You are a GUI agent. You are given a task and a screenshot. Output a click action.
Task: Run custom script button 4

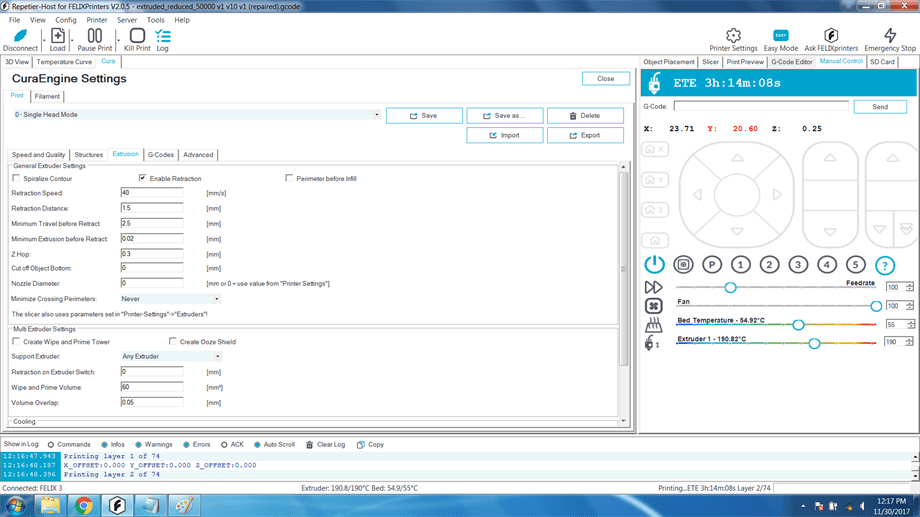827,265
